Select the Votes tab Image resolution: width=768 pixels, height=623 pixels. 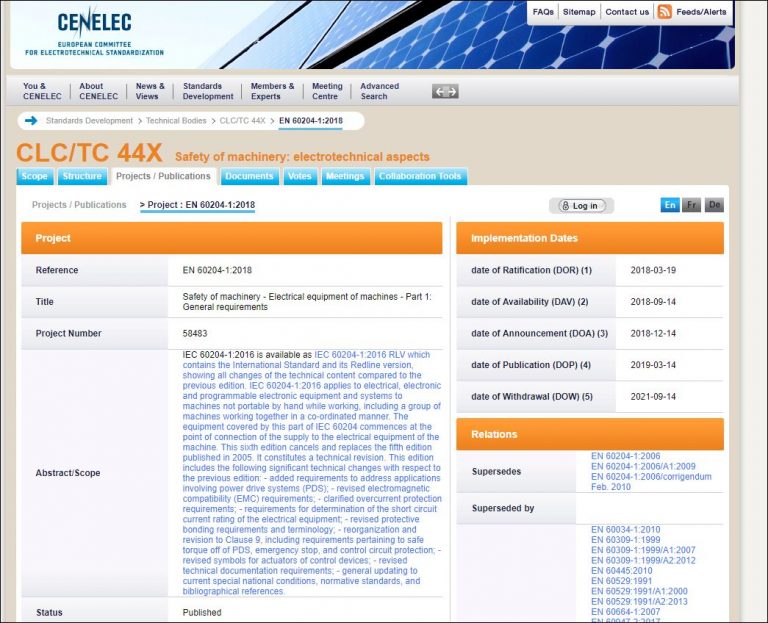(x=299, y=177)
